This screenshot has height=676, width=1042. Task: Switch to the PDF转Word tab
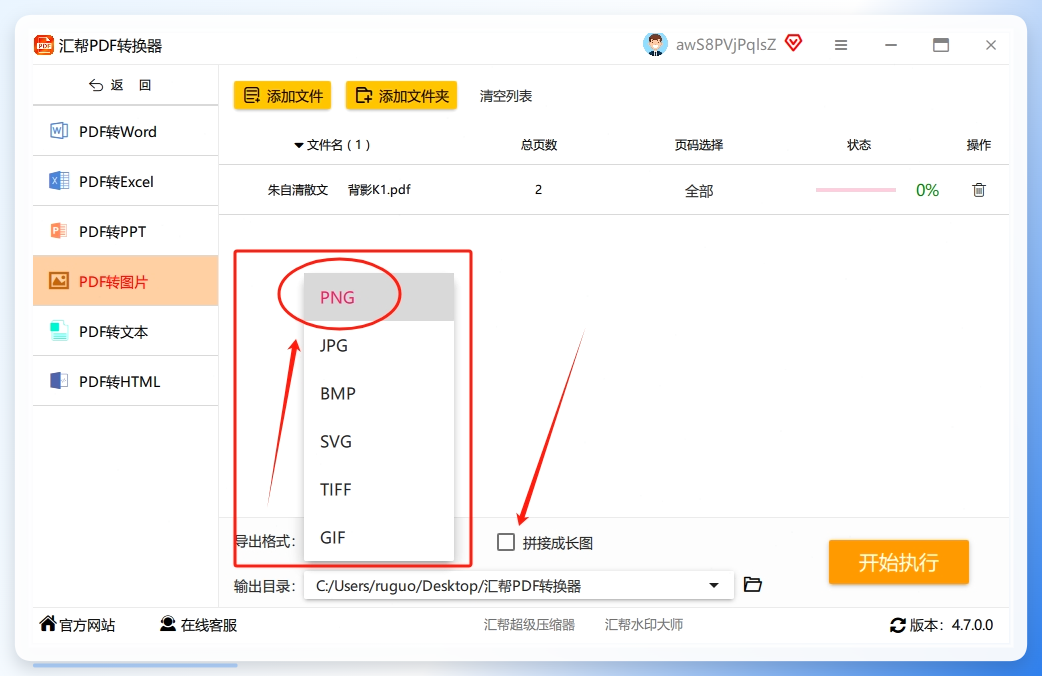click(x=126, y=131)
